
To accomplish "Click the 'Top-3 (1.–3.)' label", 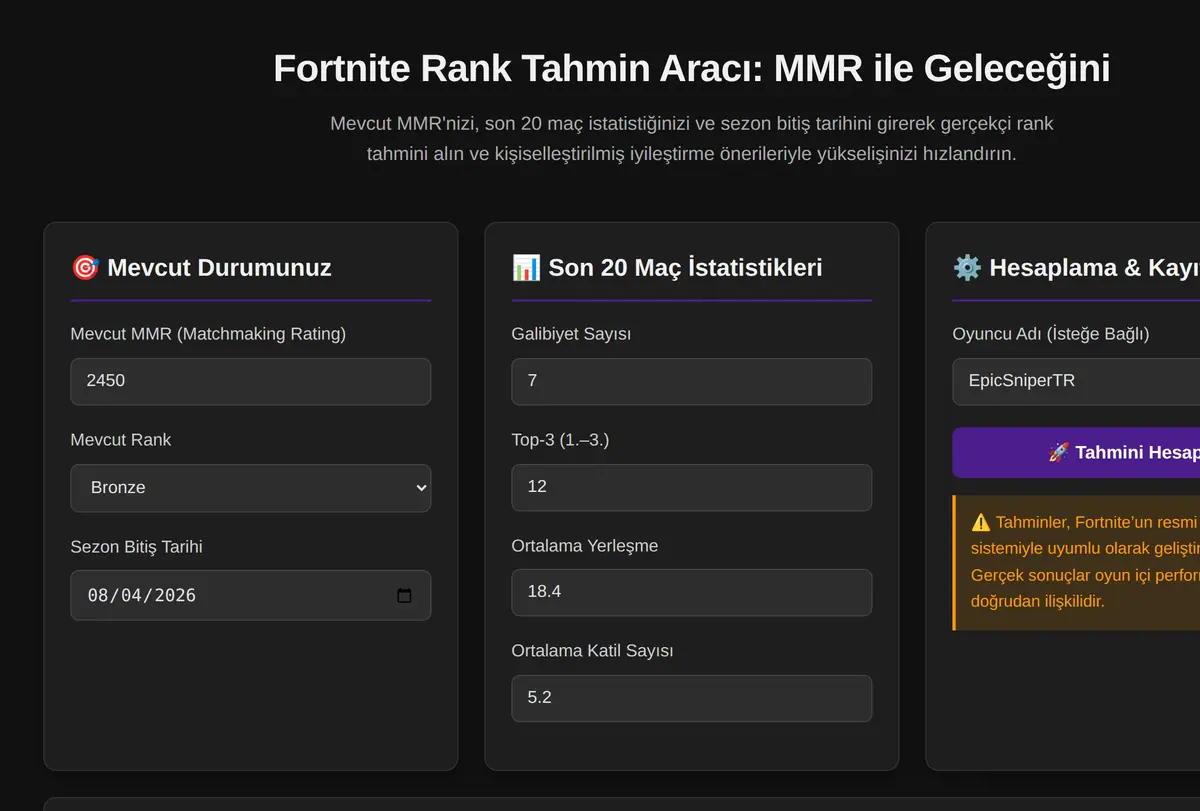I will pyautogui.click(x=560, y=440).
